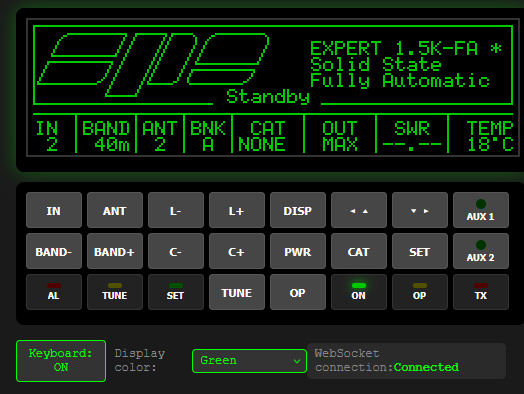The height and width of the screenshot is (394, 524).
Task: Click the TX transmit indicator
Action: pos(481,292)
